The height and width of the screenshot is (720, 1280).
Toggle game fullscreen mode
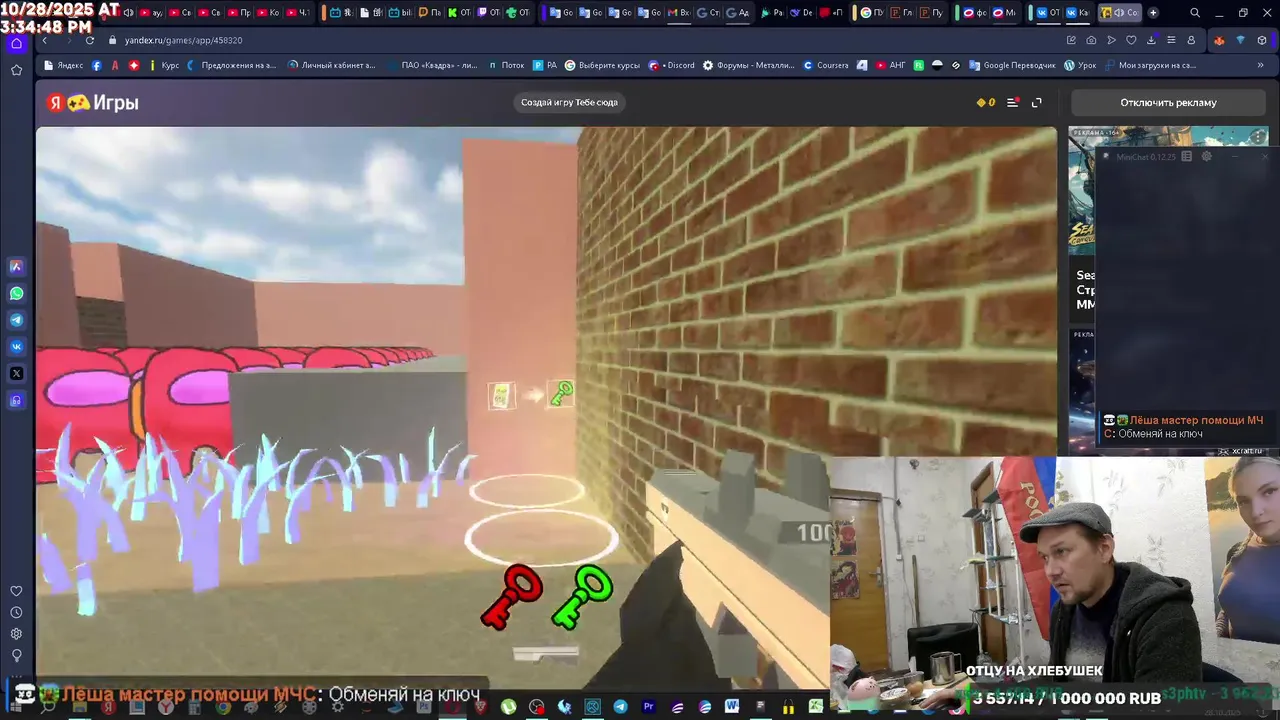[x=1037, y=102]
